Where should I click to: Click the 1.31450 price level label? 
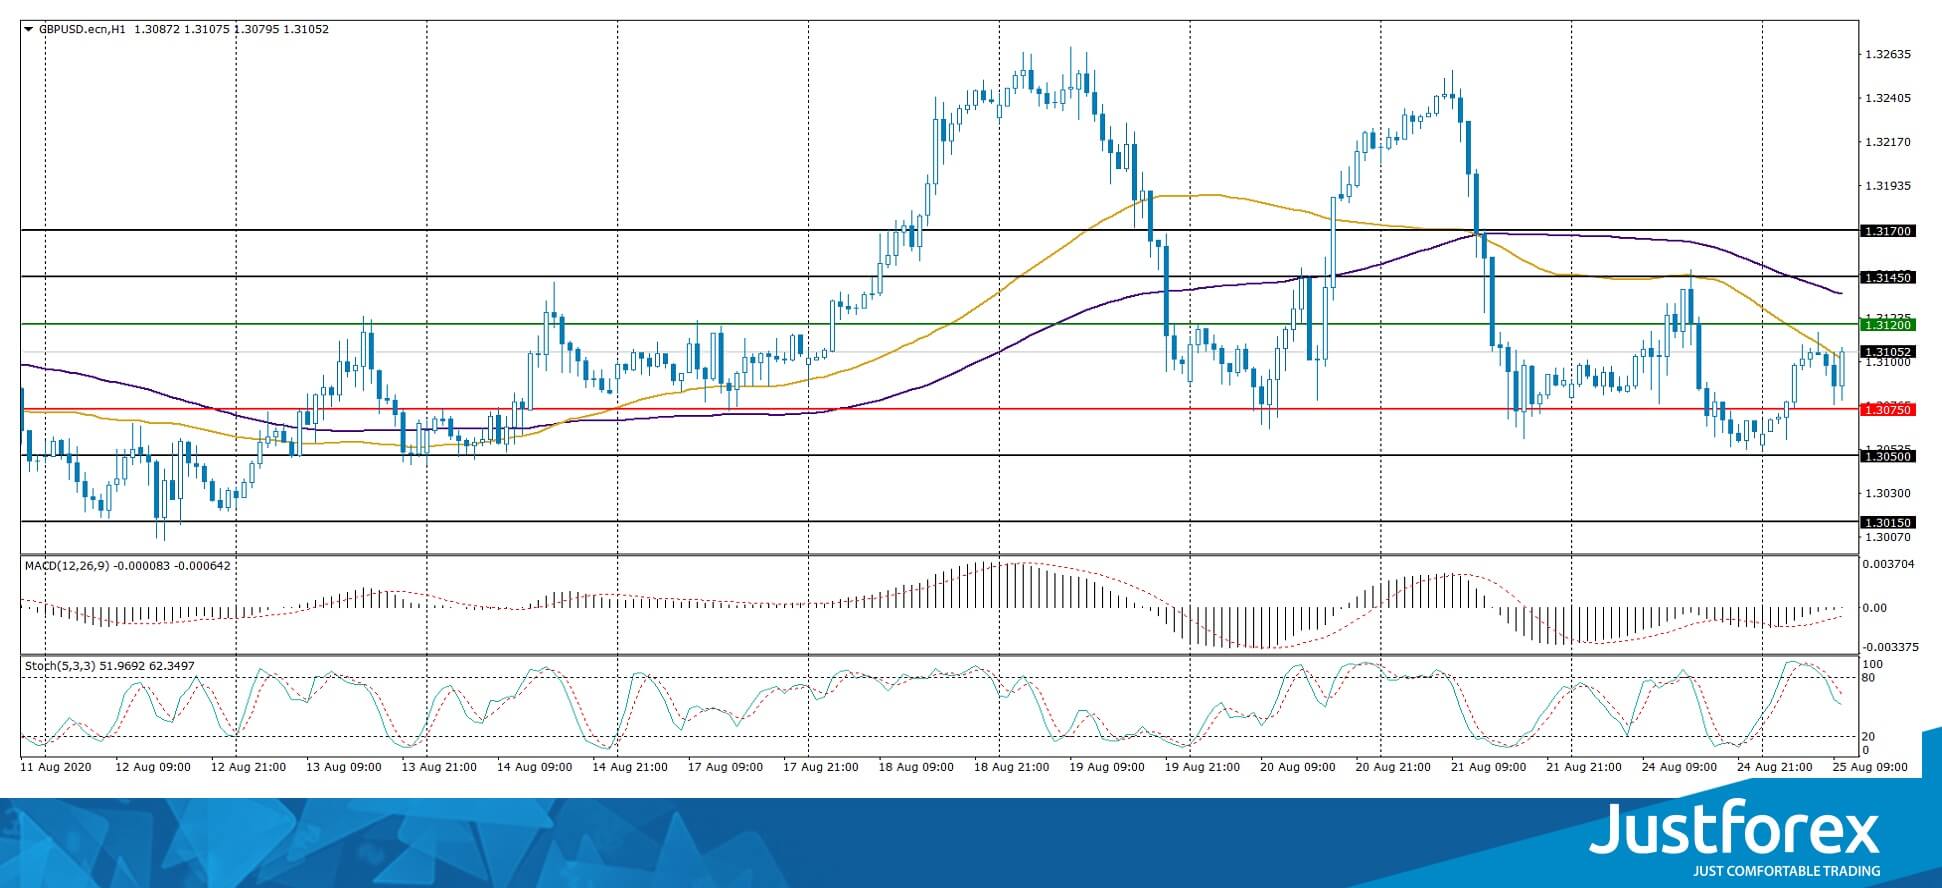tap(1887, 277)
